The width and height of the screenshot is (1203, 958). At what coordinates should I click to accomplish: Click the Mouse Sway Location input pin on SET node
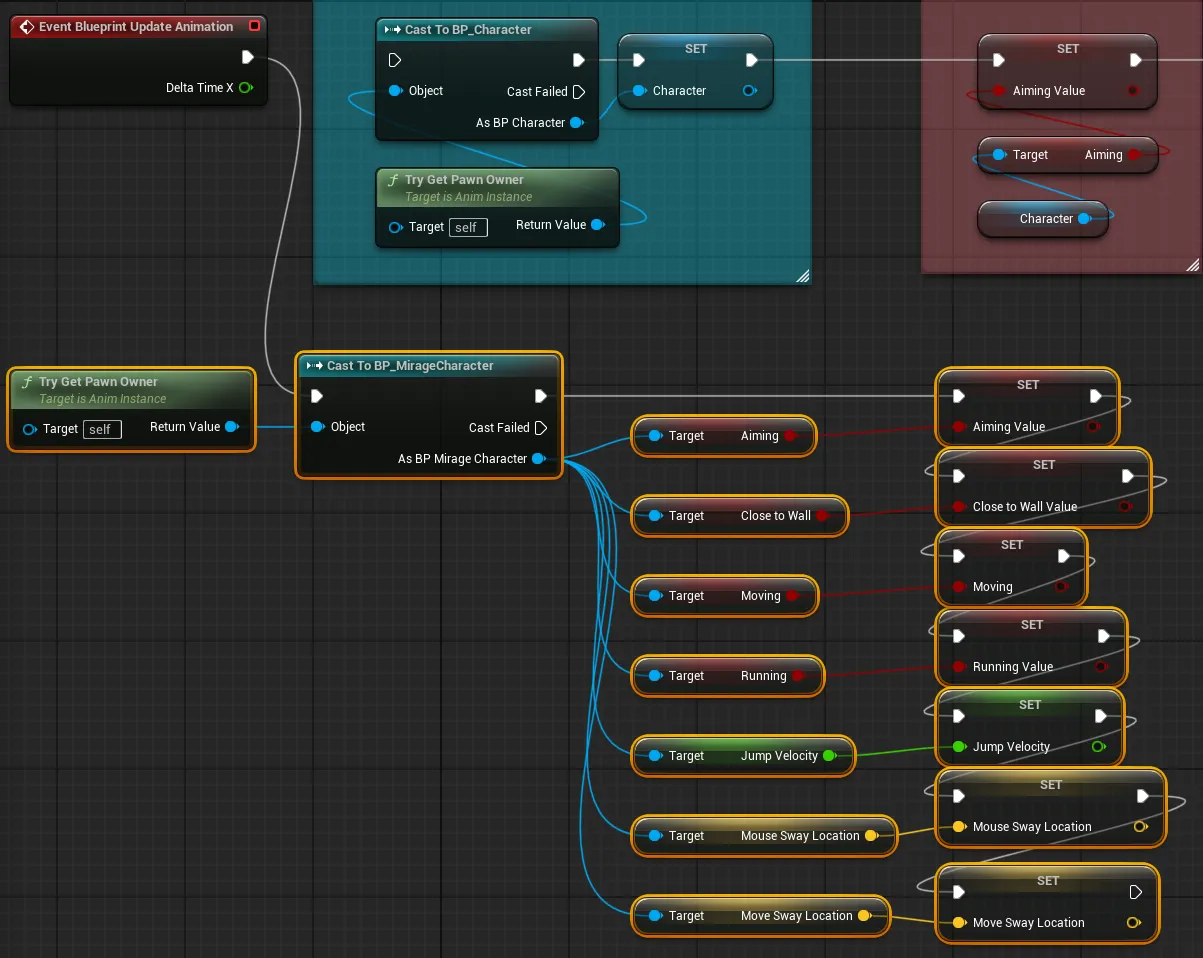click(959, 827)
